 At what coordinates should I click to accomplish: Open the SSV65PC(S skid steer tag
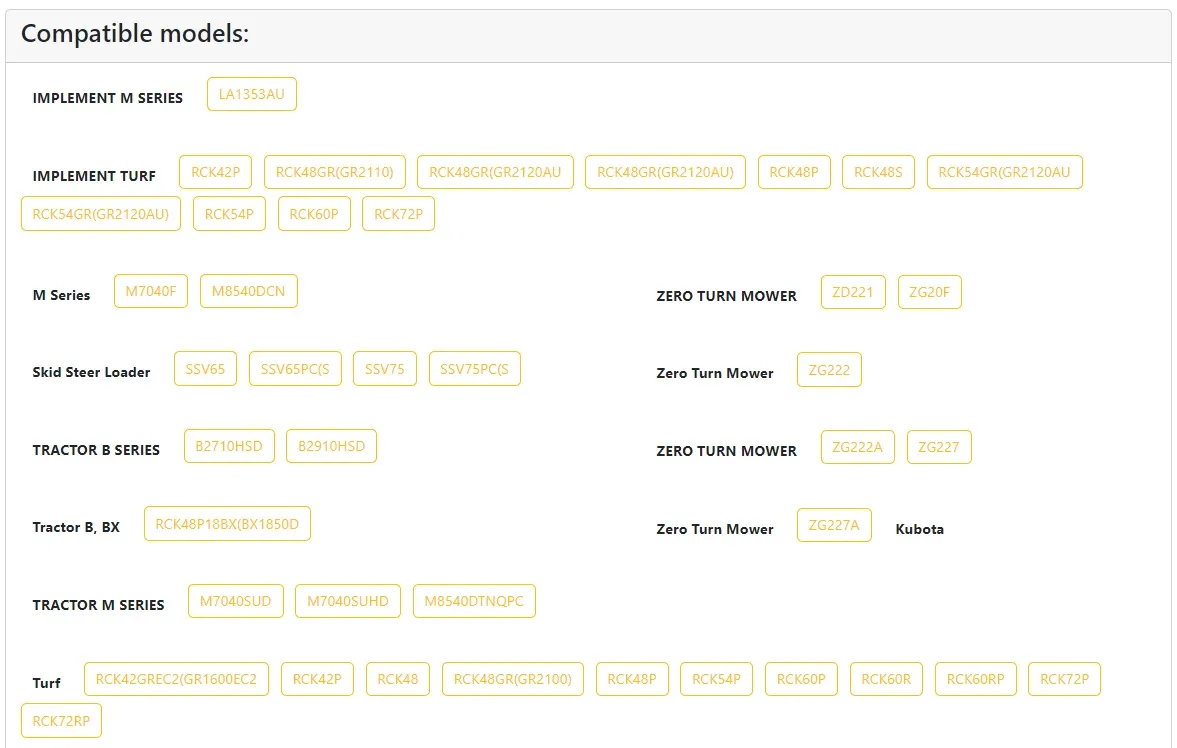pyautogui.click(x=295, y=369)
